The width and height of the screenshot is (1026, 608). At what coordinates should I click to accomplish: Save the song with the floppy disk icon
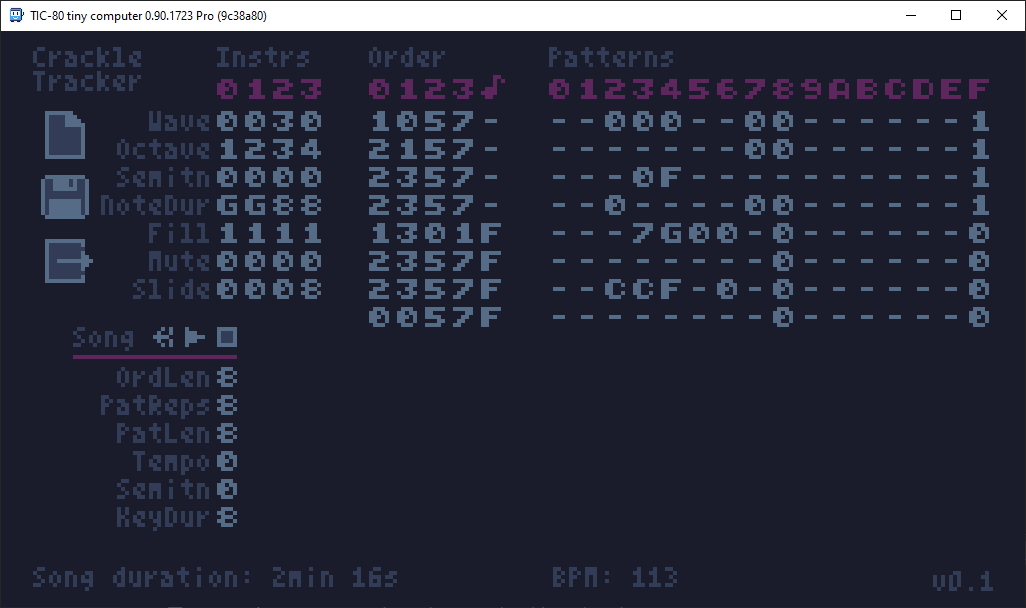(65, 196)
